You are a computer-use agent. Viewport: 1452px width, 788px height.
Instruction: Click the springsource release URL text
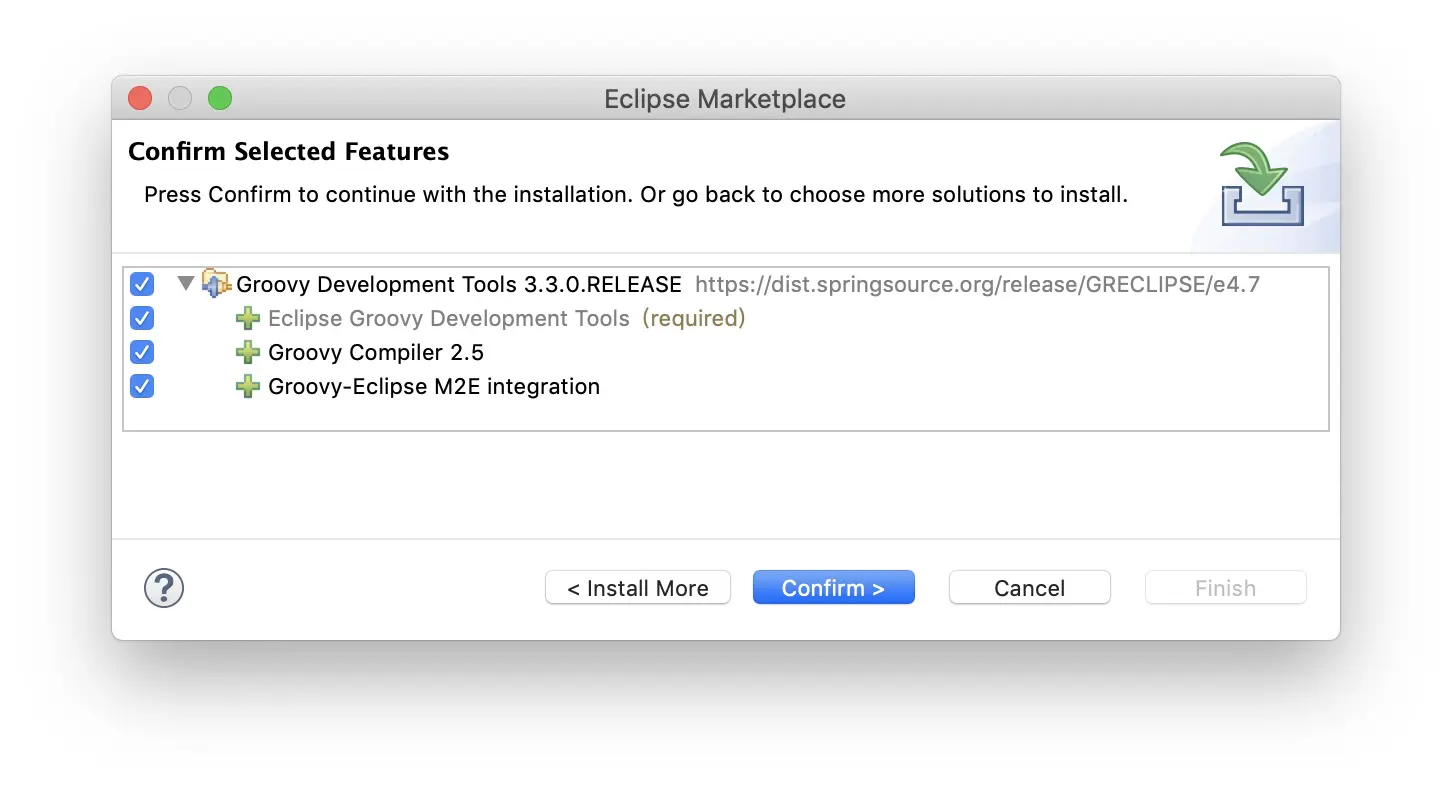tap(977, 285)
